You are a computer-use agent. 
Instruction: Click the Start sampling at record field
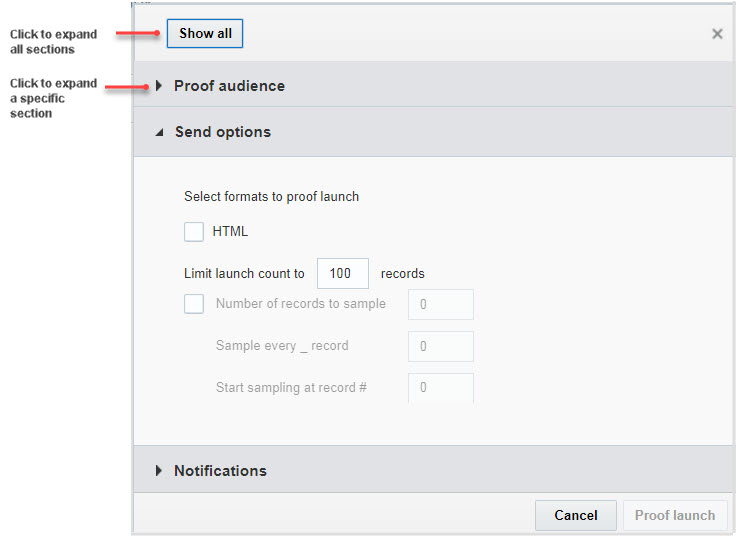tap(440, 387)
